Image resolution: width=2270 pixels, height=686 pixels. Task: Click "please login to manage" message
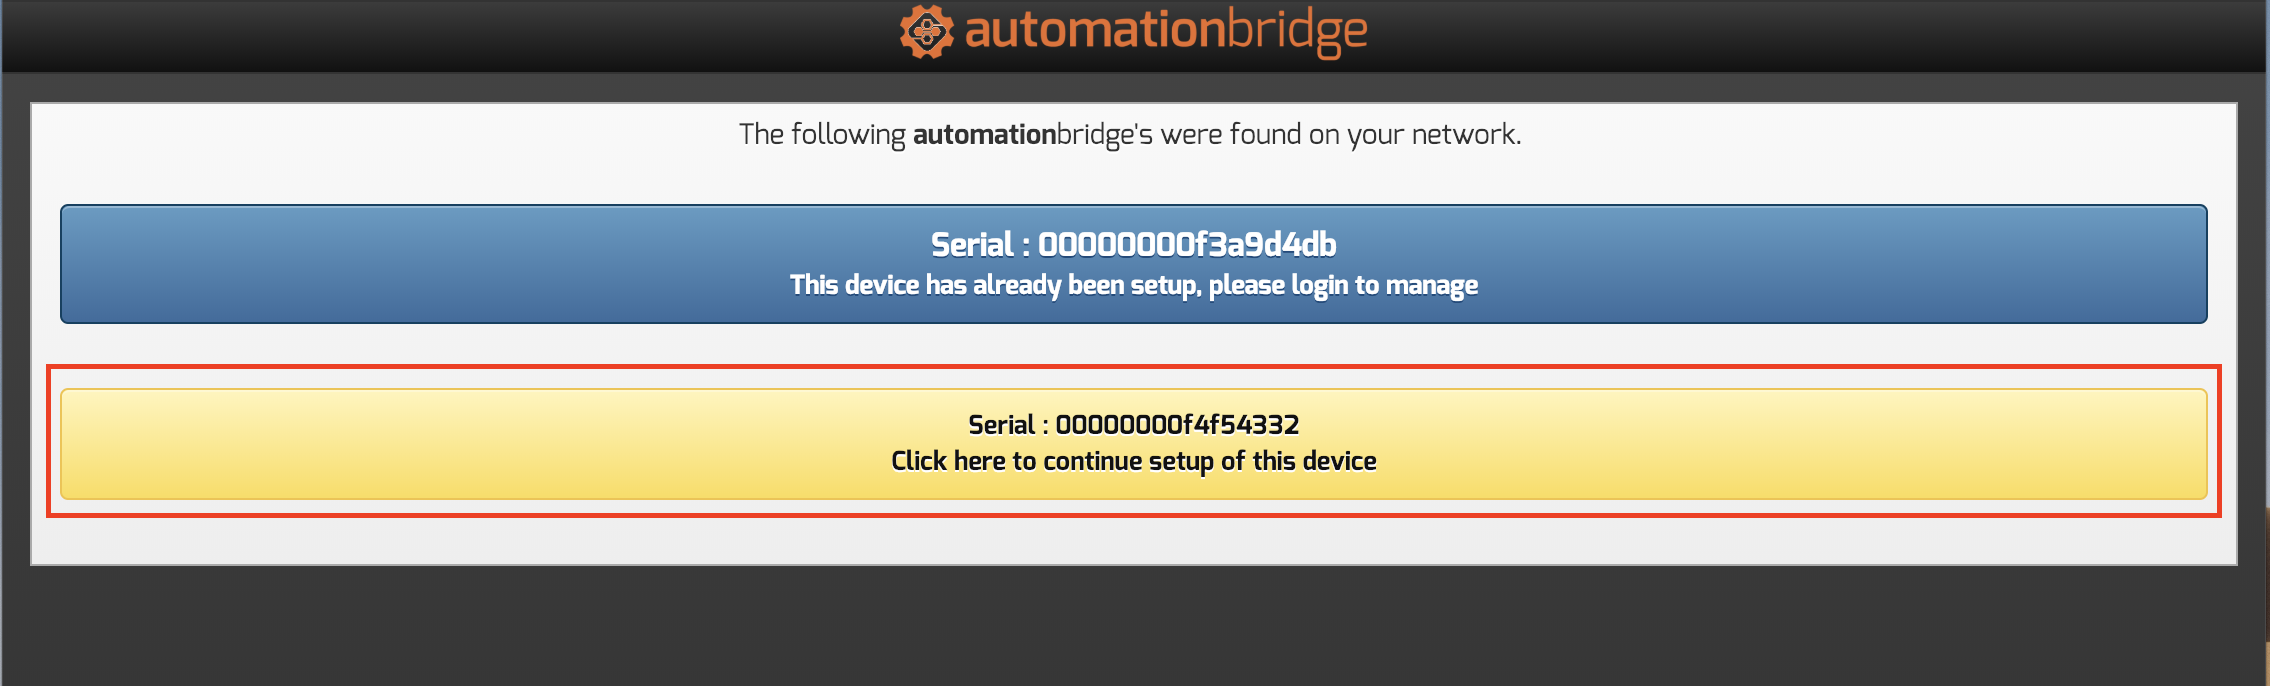point(1343,286)
